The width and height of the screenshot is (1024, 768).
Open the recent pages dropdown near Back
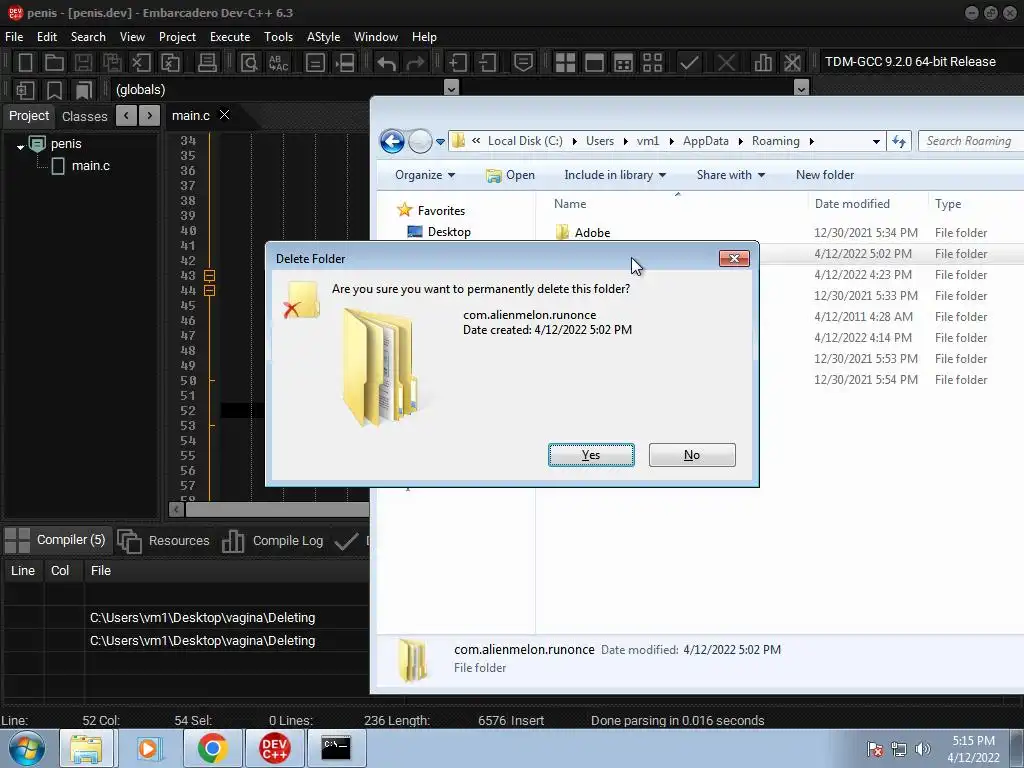tap(440, 142)
